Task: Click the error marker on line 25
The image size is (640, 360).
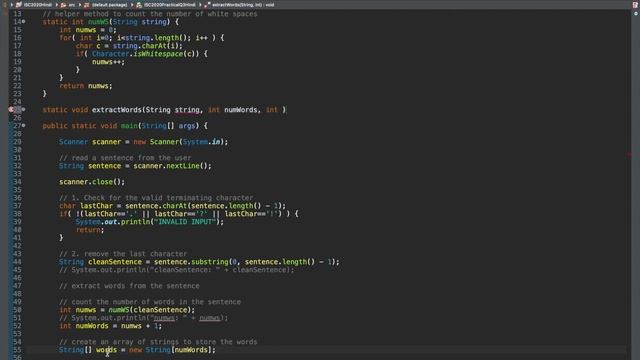Action: 11,109
